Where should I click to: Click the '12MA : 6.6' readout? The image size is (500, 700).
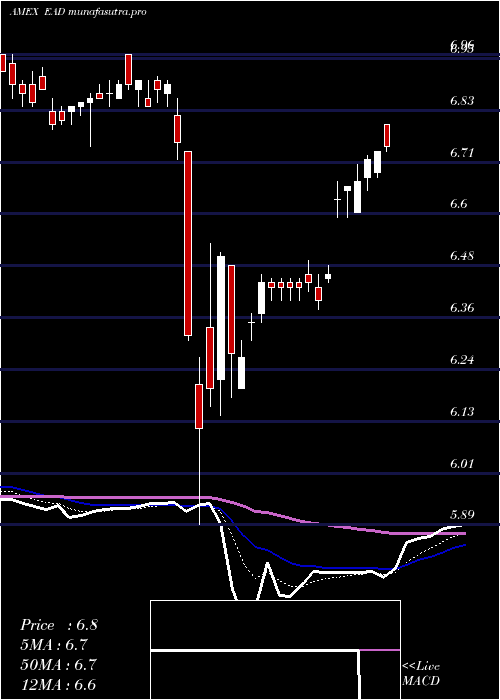point(58,685)
